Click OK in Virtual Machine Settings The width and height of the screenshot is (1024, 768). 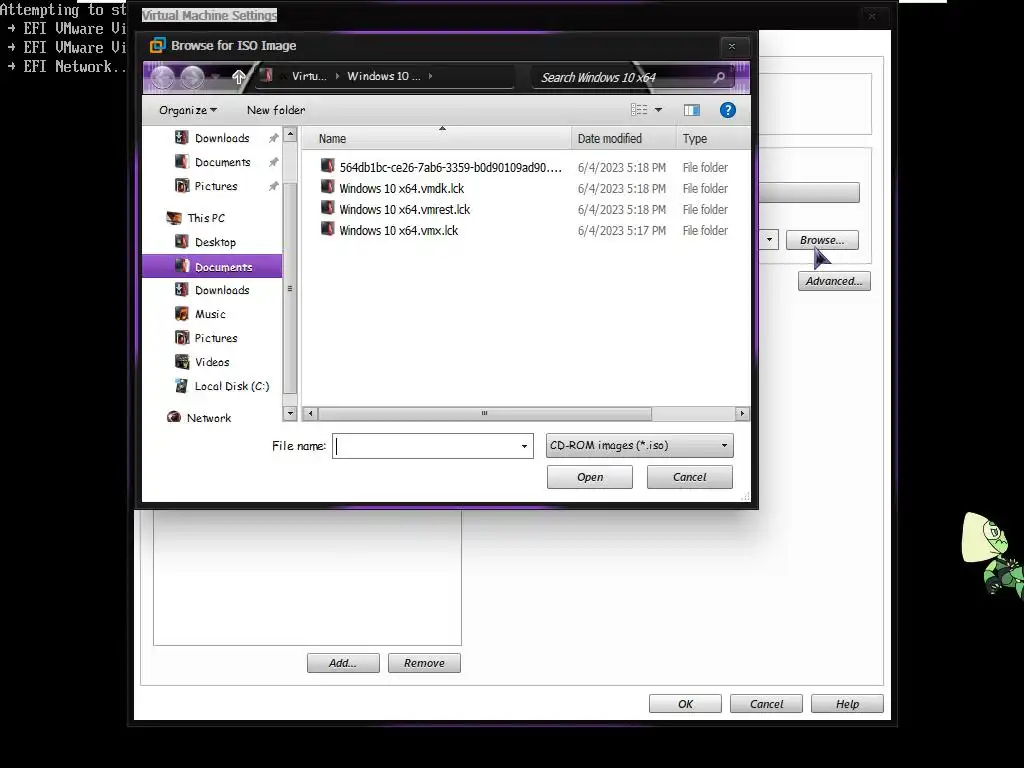click(x=685, y=704)
